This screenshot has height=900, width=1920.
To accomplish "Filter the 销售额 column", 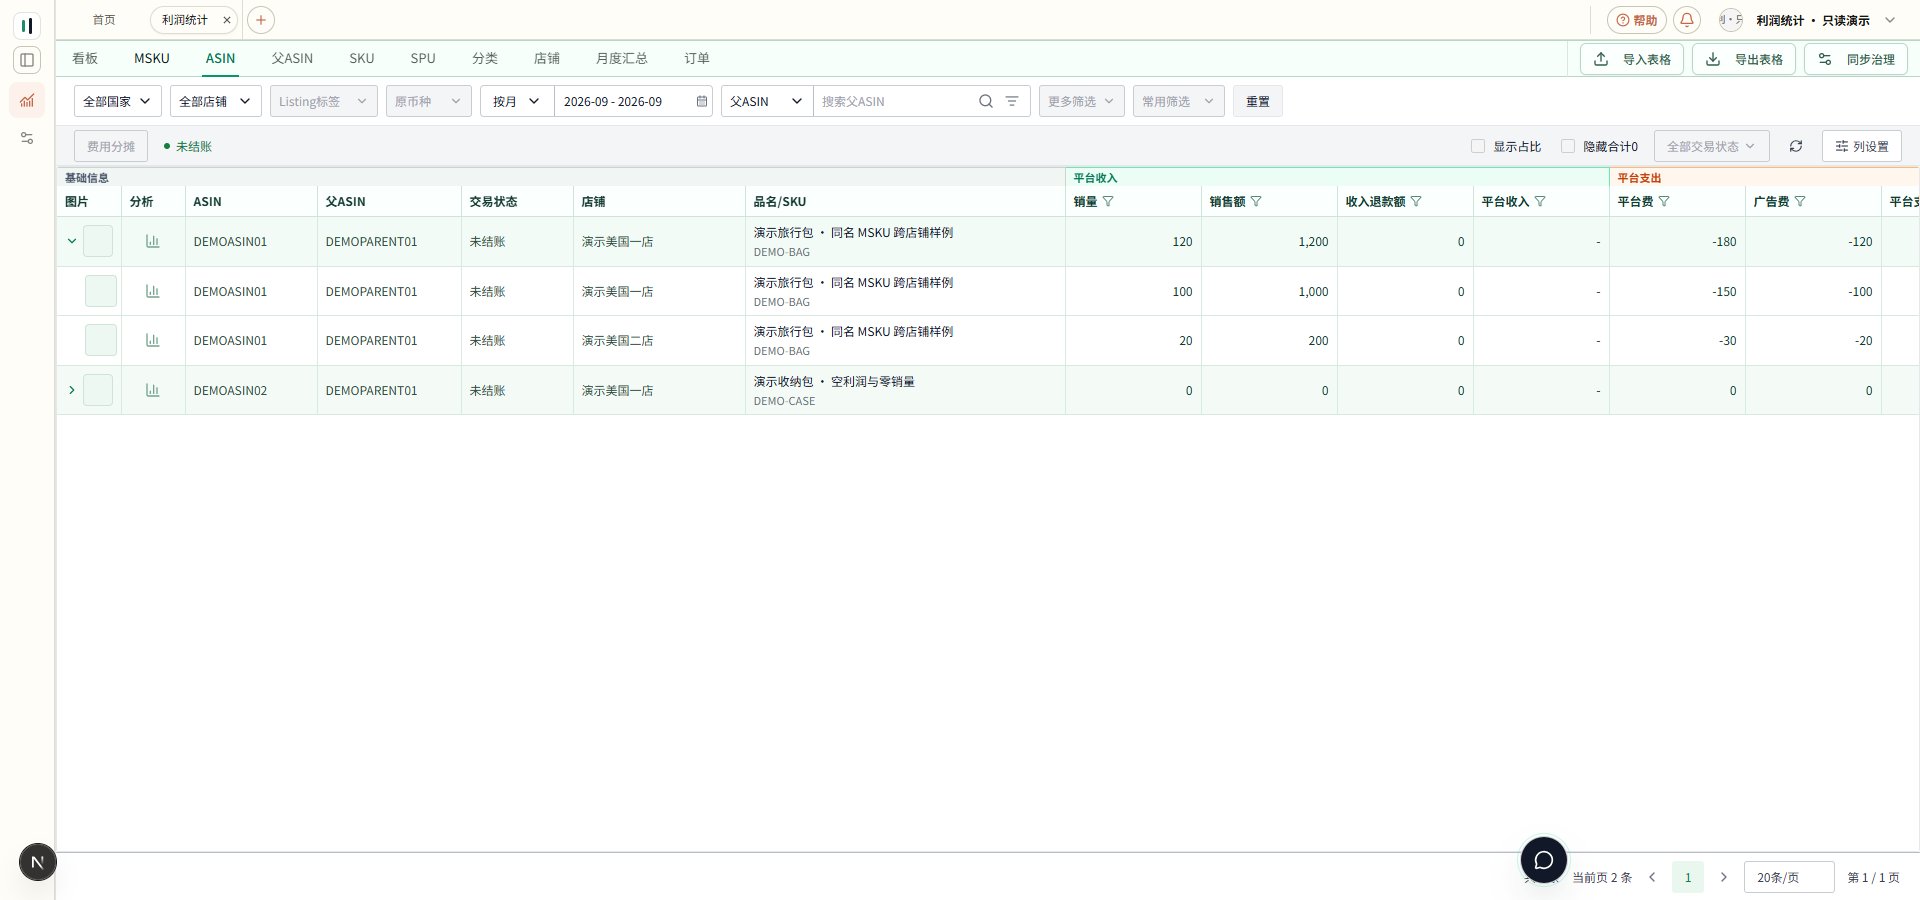I will tap(1256, 201).
